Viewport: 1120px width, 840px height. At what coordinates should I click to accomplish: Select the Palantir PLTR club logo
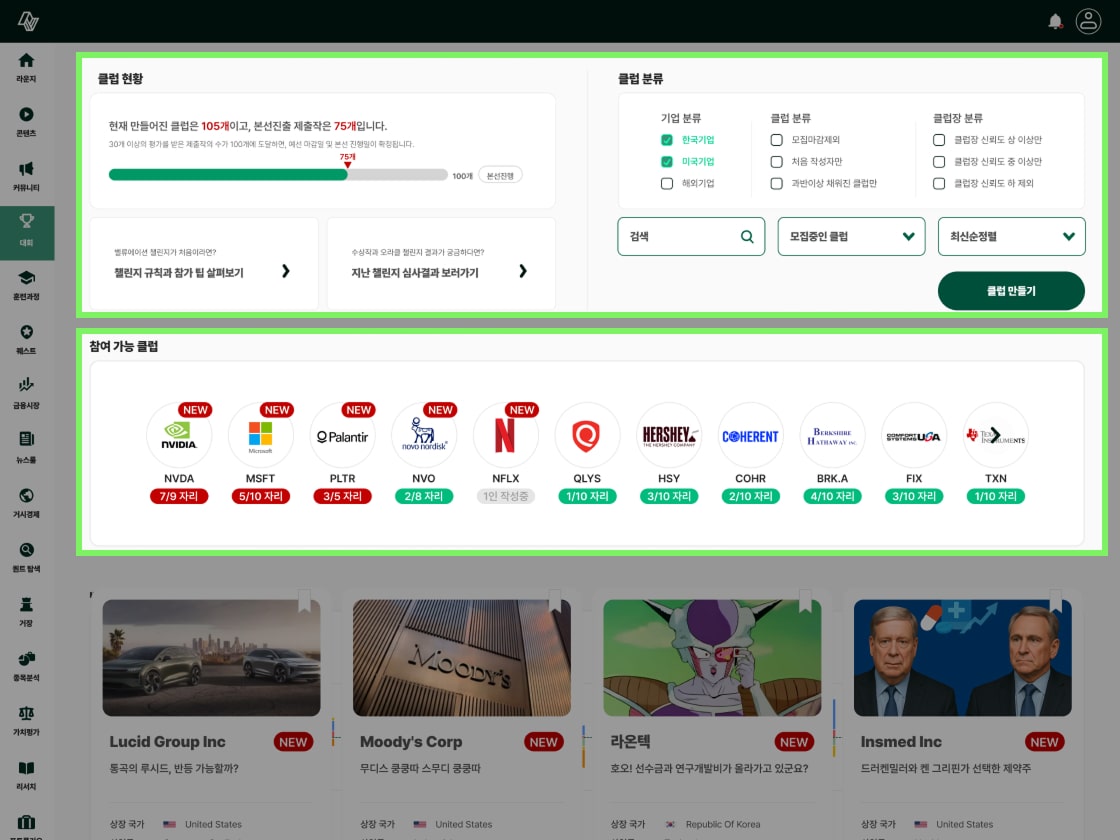(x=342, y=435)
